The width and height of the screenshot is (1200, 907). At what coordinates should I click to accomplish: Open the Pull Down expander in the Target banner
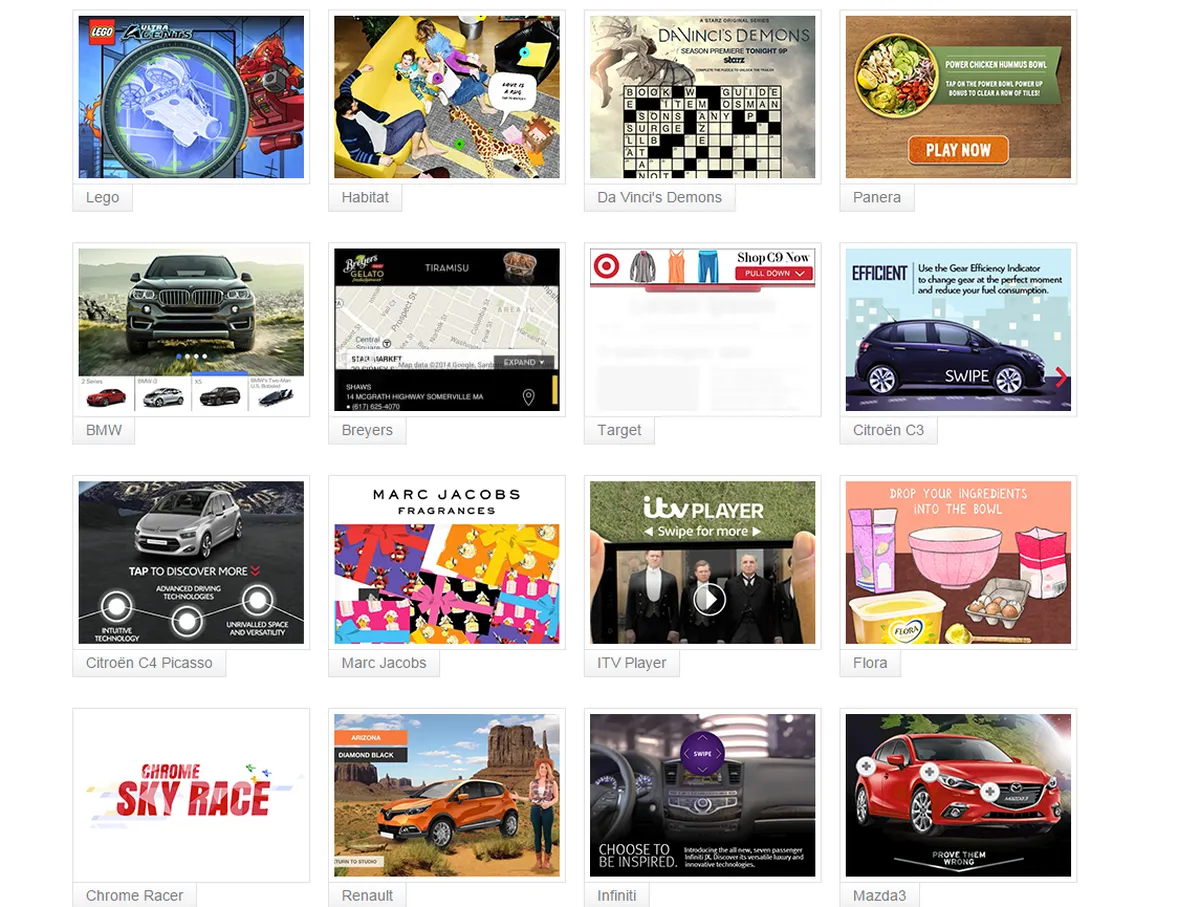click(773, 273)
